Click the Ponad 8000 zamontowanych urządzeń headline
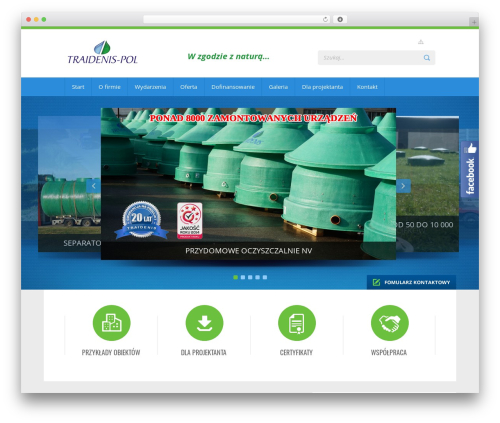 pyautogui.click(x=253, y=118)
